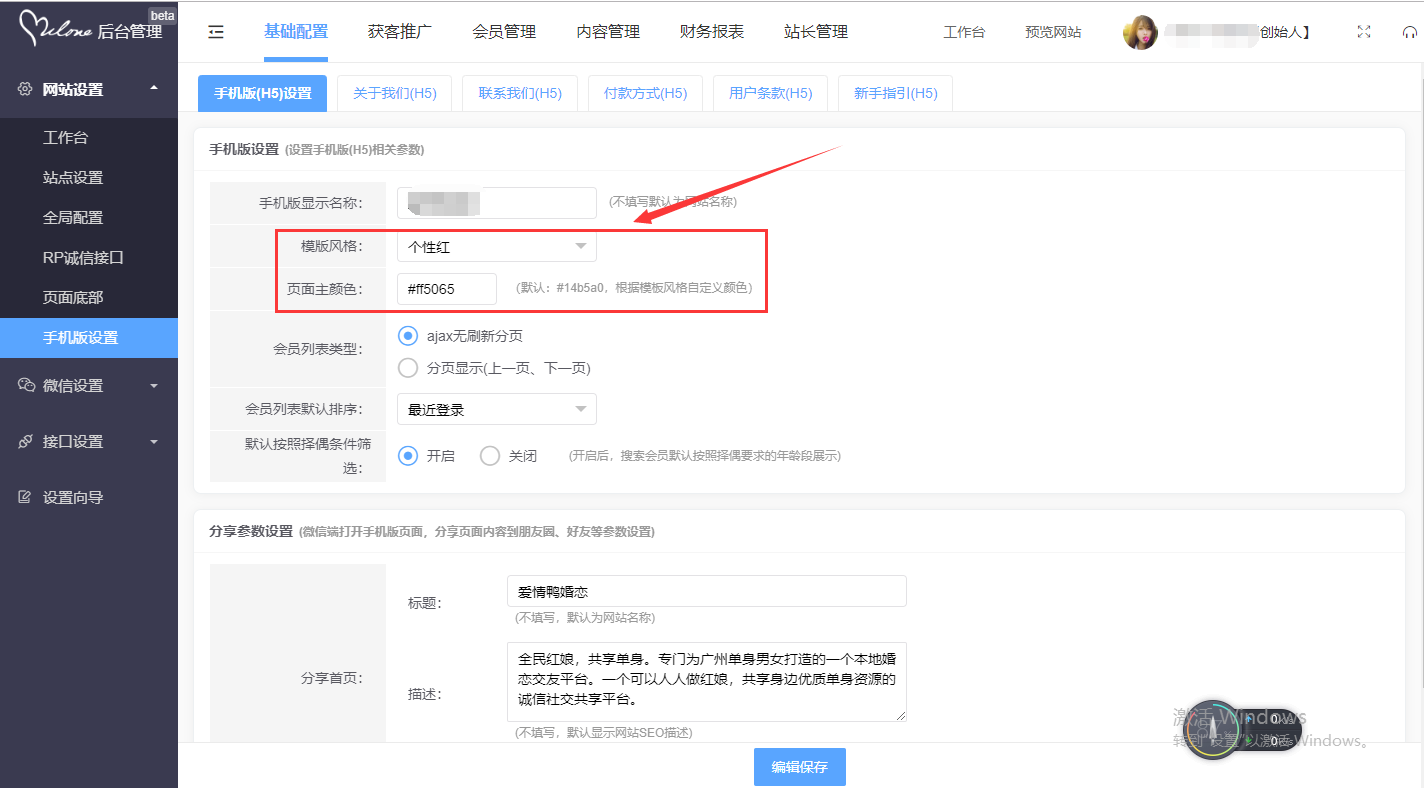Open the 预览网站 link
Viewport: 1424px width, 788px height.
[x=1052, y=32]
